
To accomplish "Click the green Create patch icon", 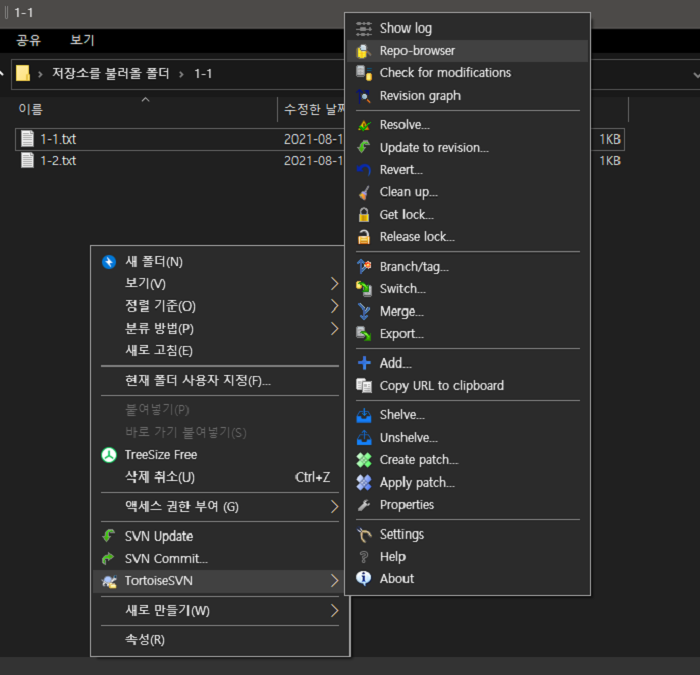I will (x=364, y=460).
